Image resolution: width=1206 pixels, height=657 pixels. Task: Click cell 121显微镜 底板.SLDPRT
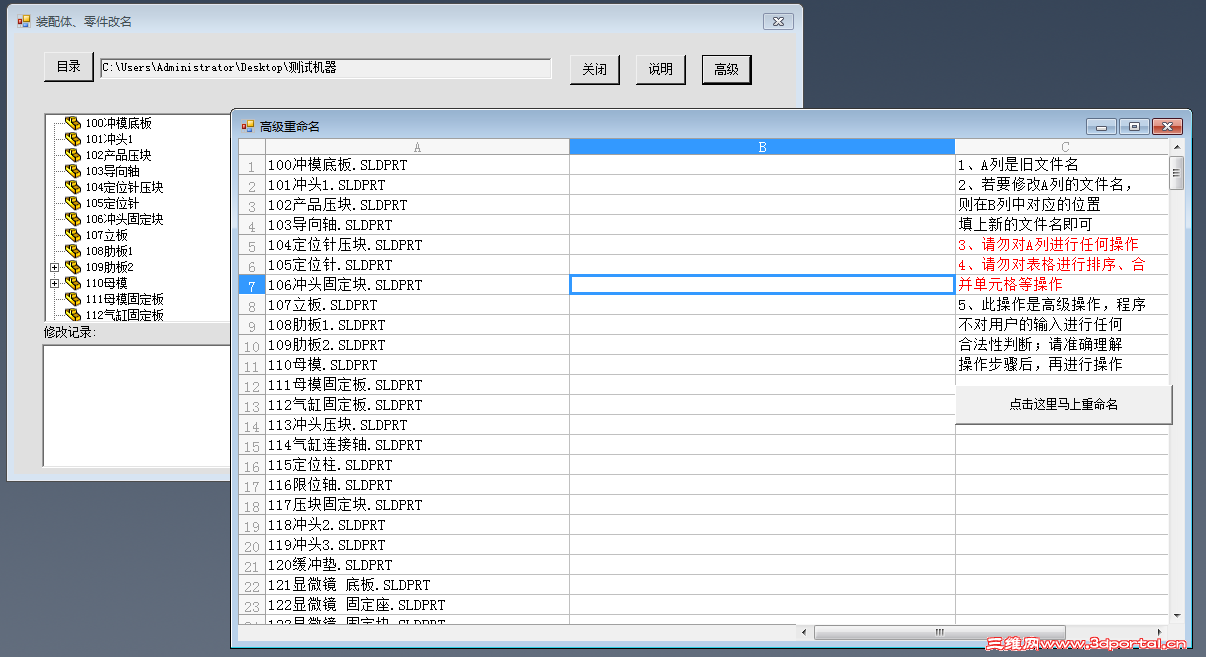point(417,585)
